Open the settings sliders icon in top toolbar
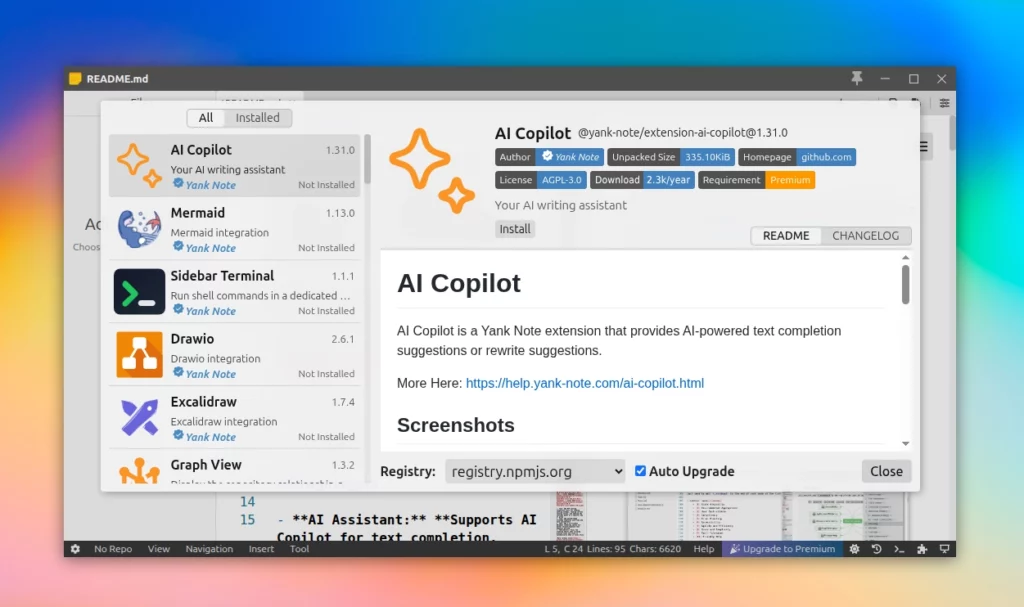 tap(944, 103)
